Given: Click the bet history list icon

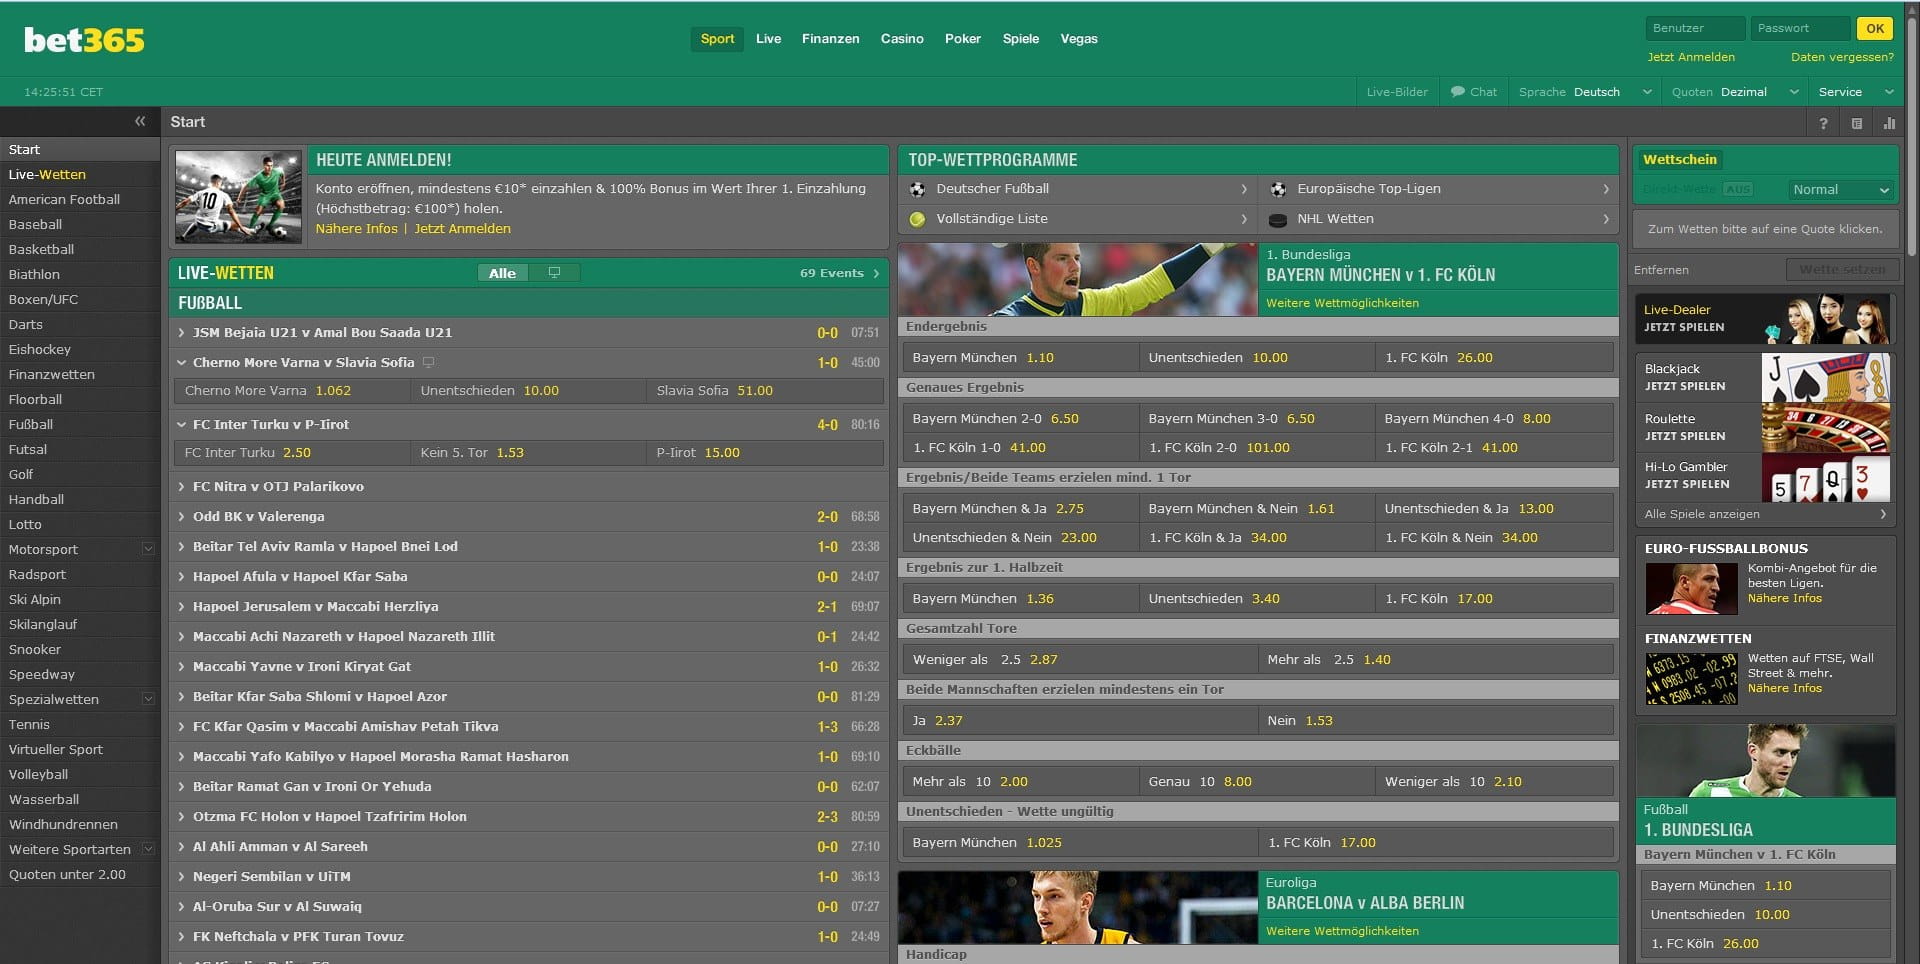Looking at the screenshot, I should point(1856,123).
